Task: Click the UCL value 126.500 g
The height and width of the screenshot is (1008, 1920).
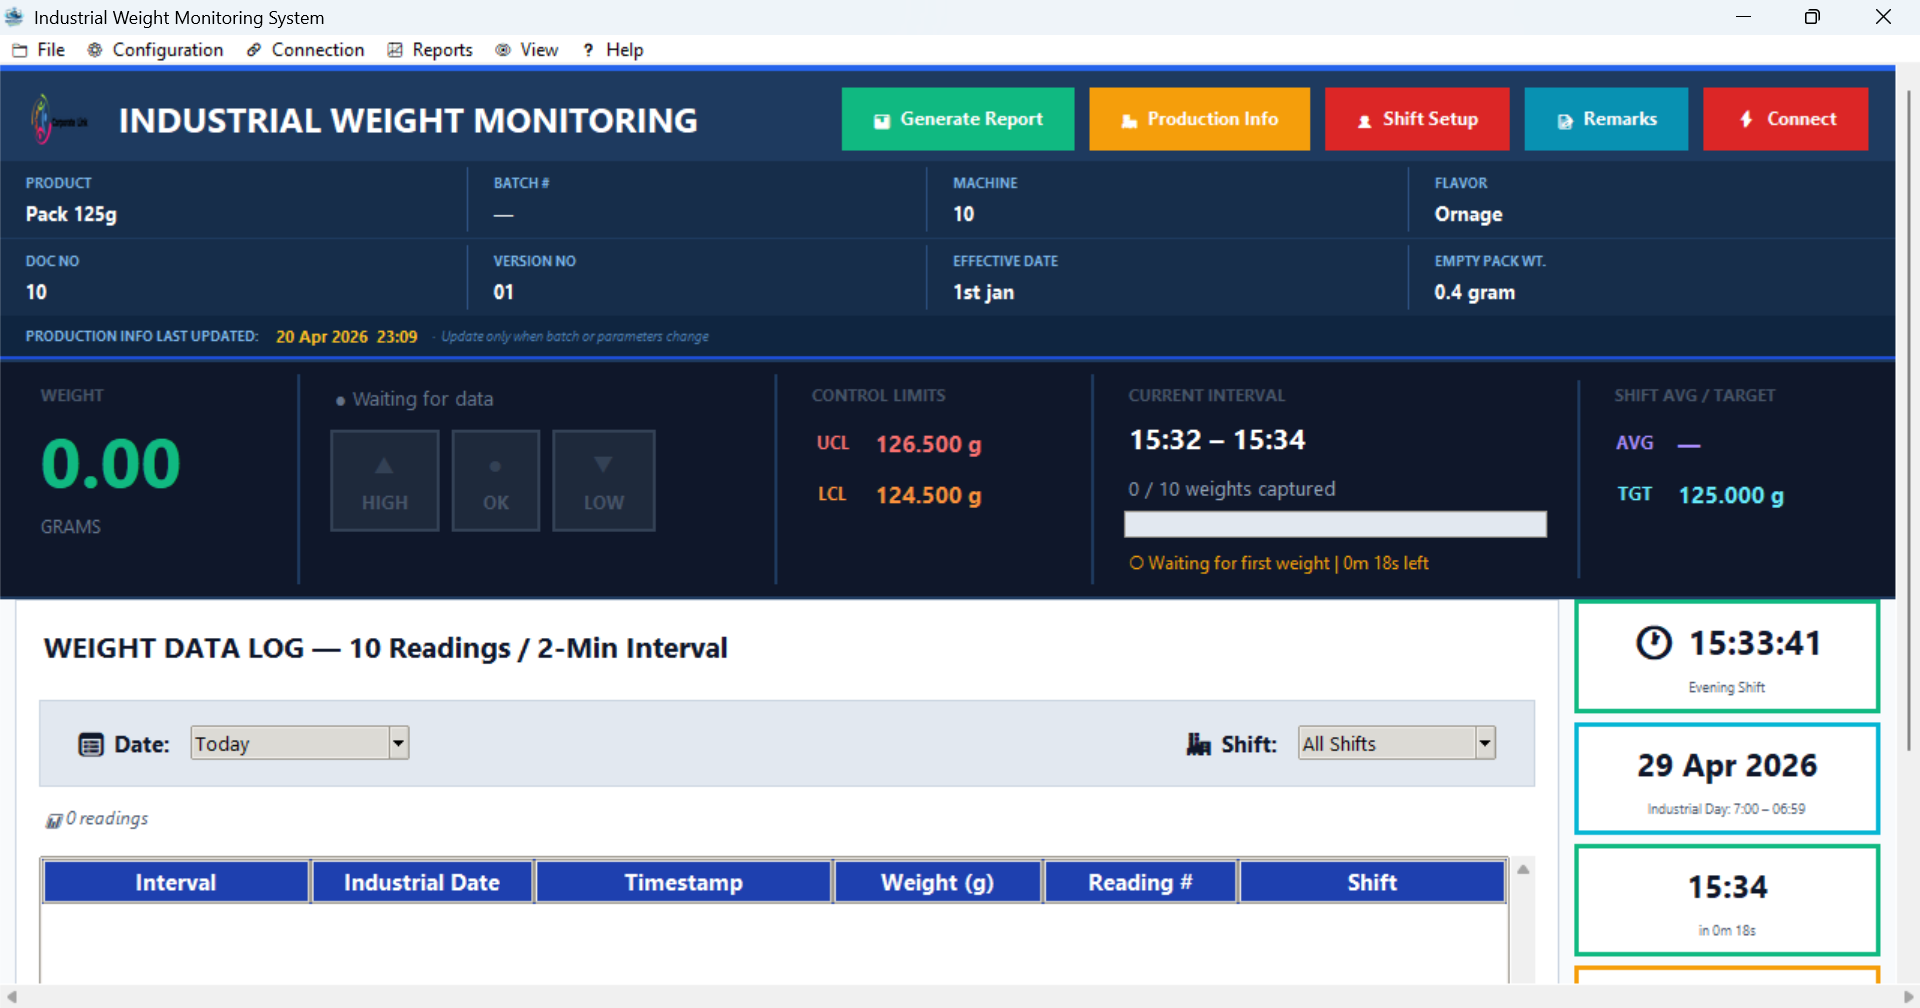Action: (929, 444)
